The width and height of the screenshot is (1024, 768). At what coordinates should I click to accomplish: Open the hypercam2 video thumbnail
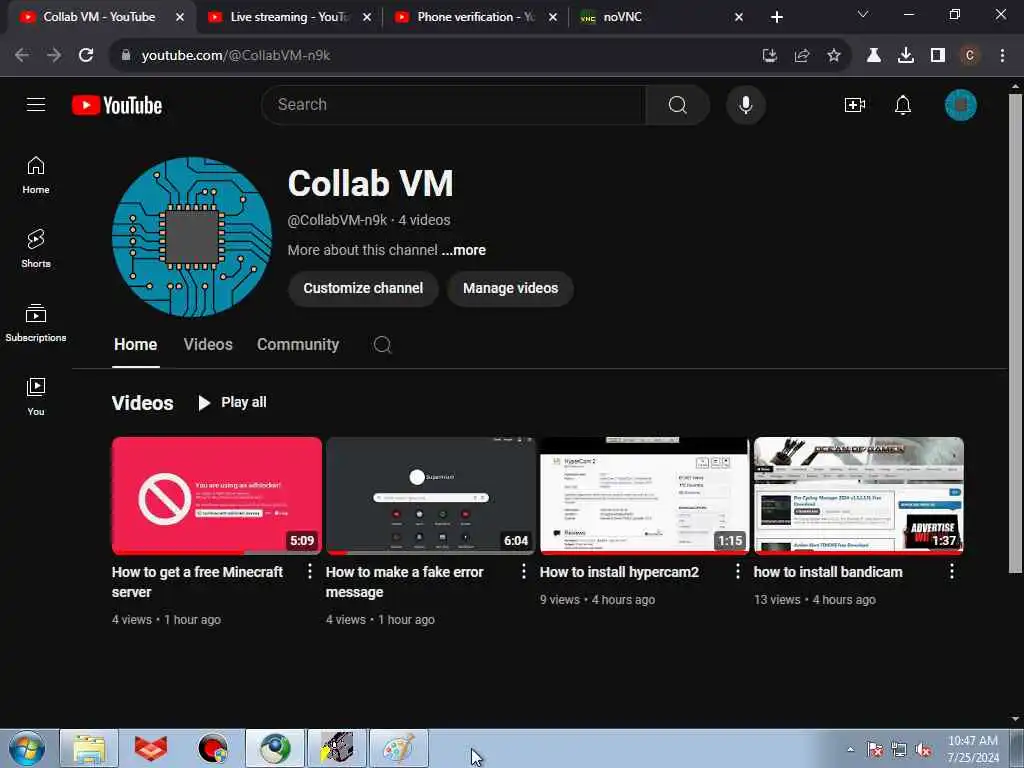coord(645,496)
